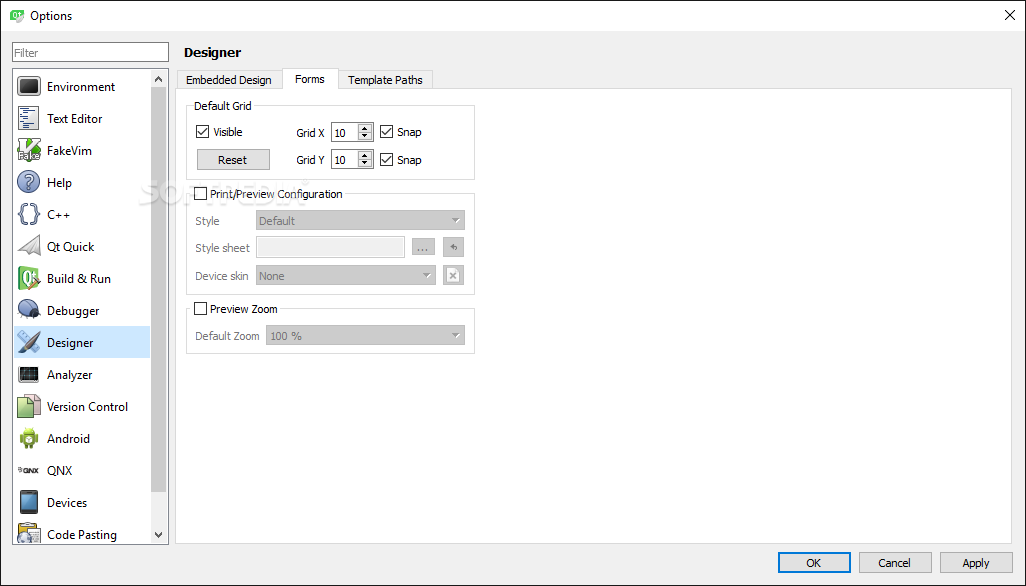
Task: Click the category list scroll up arrow
Action: click(159, 79)
